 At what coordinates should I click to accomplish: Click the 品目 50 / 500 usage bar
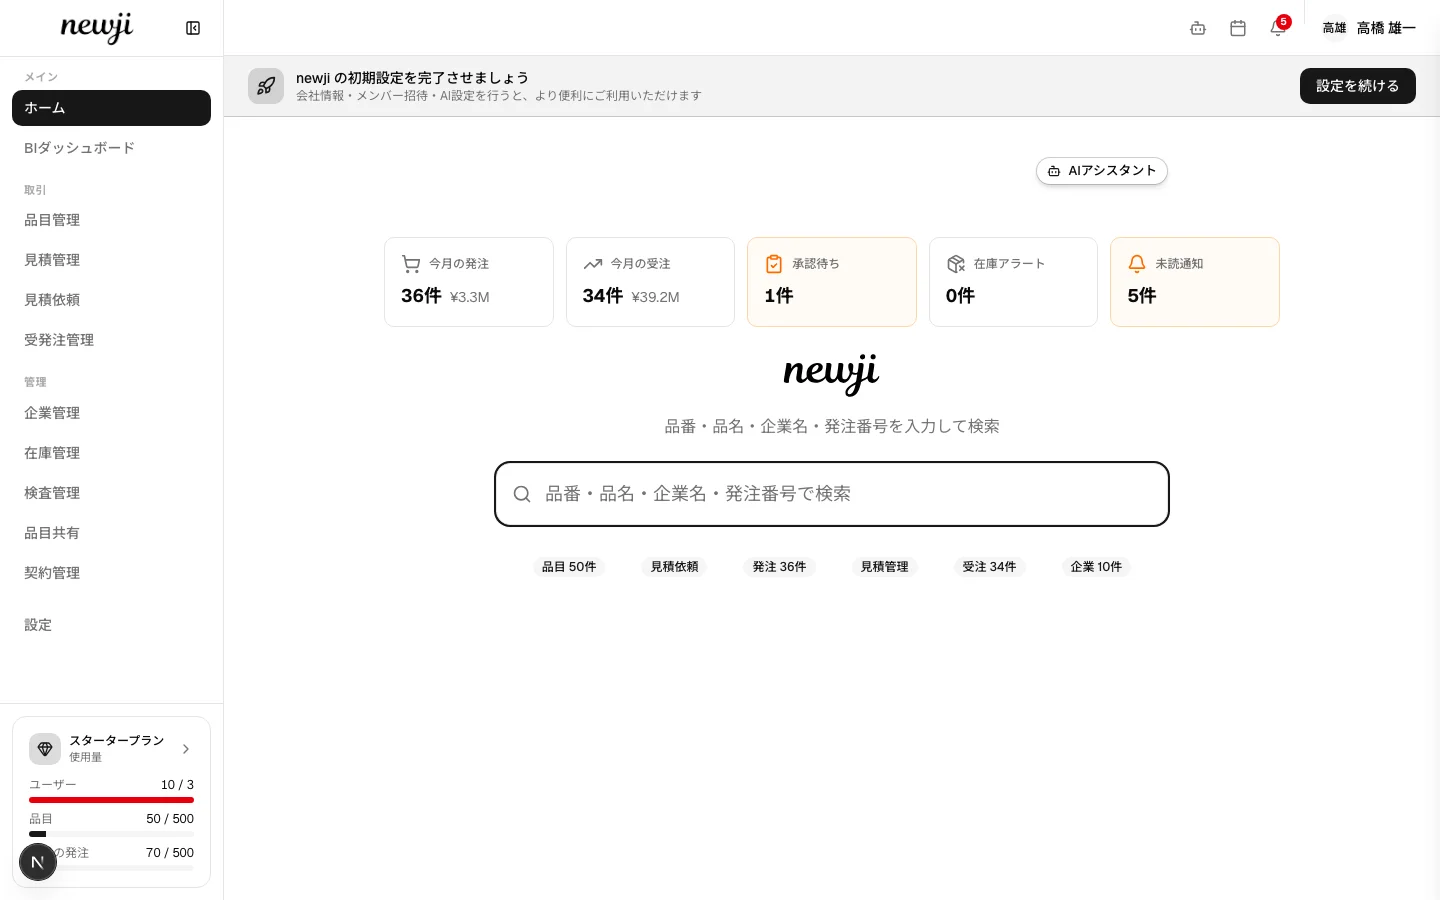point(111,834)
